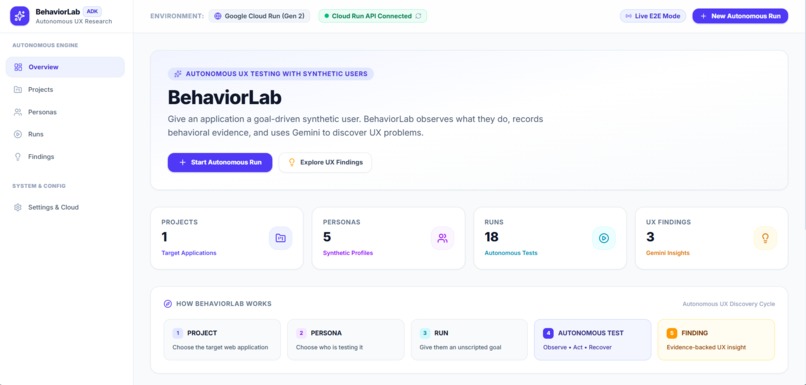Click the BehaviorLab main heading

pyautogui.click(x=225, y=98)
